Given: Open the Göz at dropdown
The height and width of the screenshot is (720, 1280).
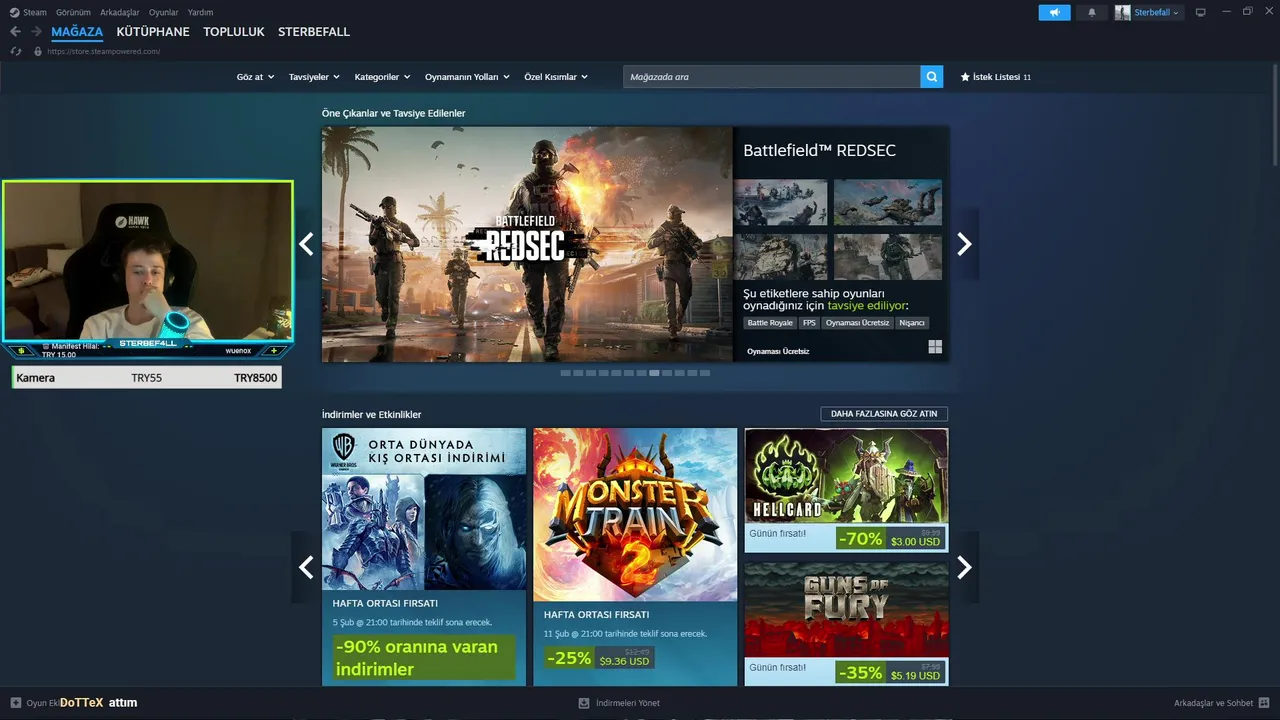Looking at the screenshot, I should pos(255,77).
